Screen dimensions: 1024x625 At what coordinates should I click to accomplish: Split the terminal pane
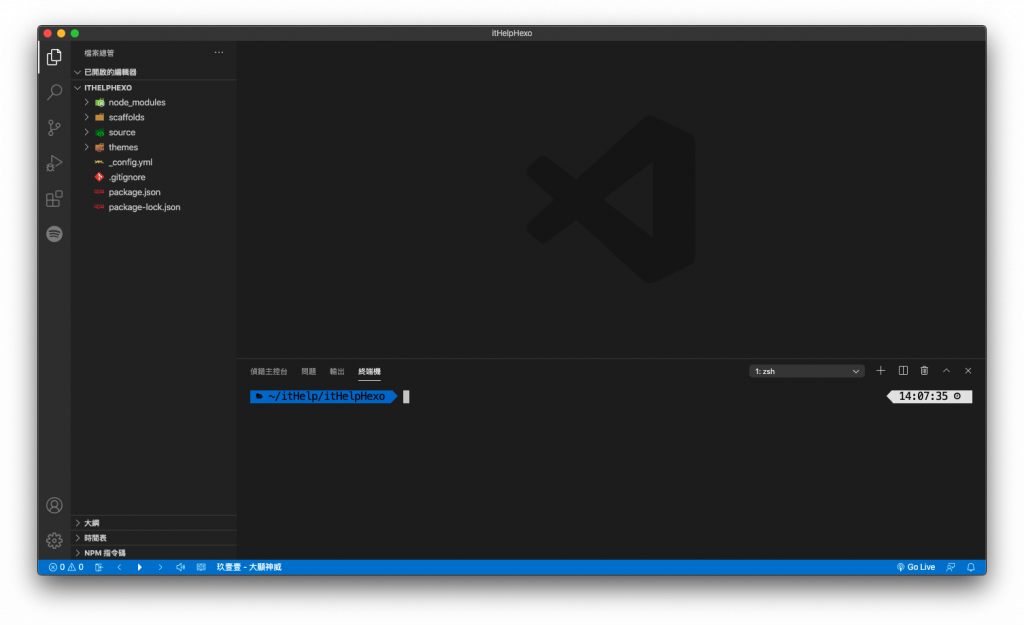903,370
